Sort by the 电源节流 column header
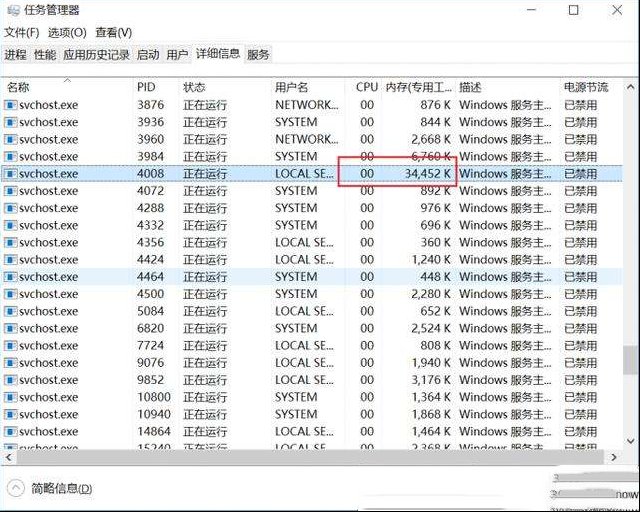640x512 pixels. 591,87
